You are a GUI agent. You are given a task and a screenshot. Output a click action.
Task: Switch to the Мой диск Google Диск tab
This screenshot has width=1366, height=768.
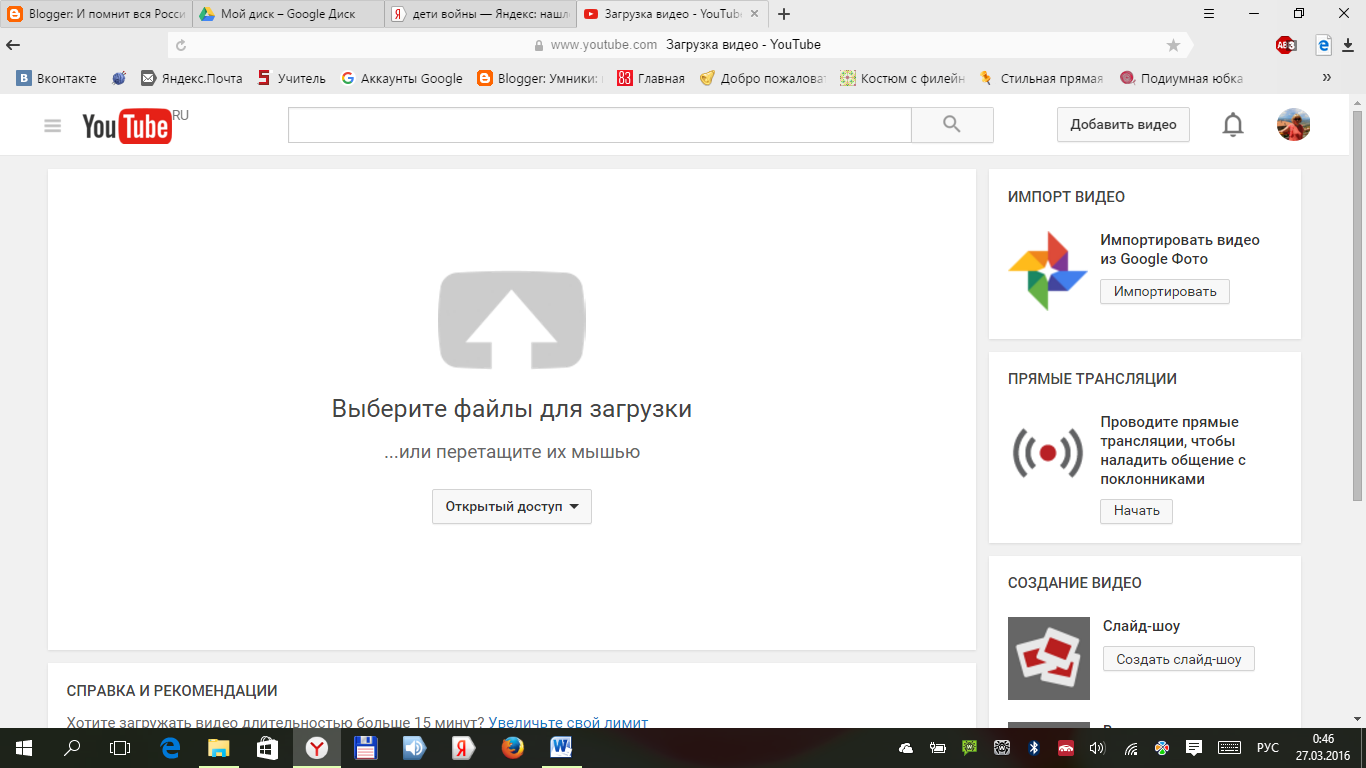point(288,14)
